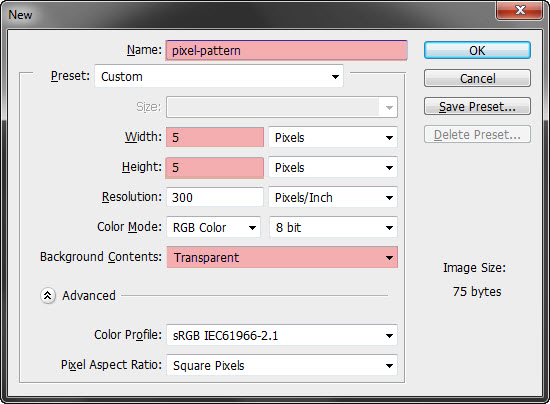Click the Height input field
The height and width of the screenshot is (404, 550).
[215, 168]
